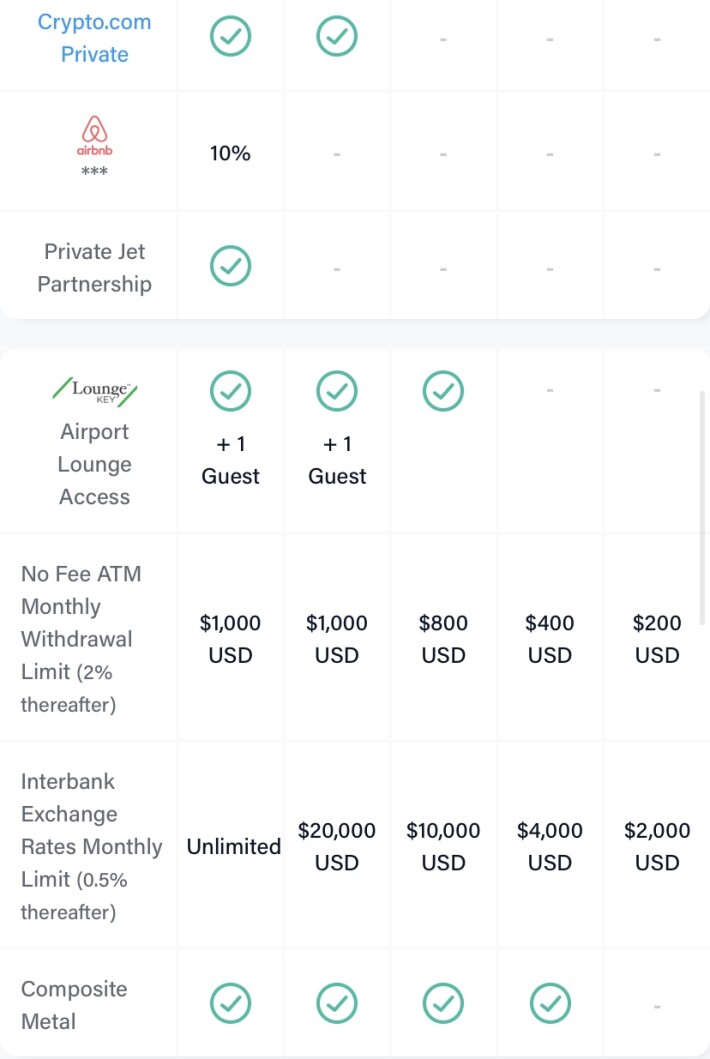This screenshot has height=1059, width=710.
Task: Click third column checkmark in Composite Metal row
Action: 443,1003
